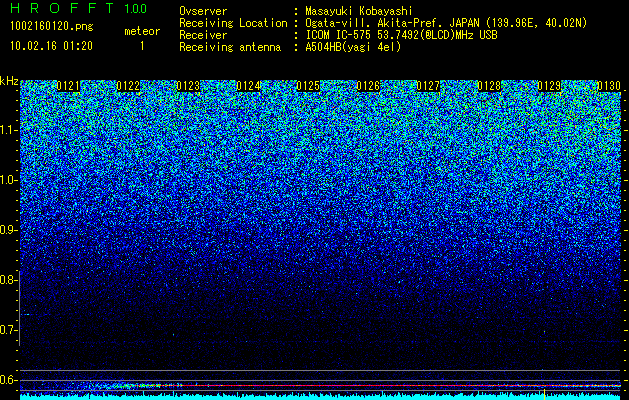629x400 pixels.
Task: Click the 0126 time marker
Action: point(368,86)
